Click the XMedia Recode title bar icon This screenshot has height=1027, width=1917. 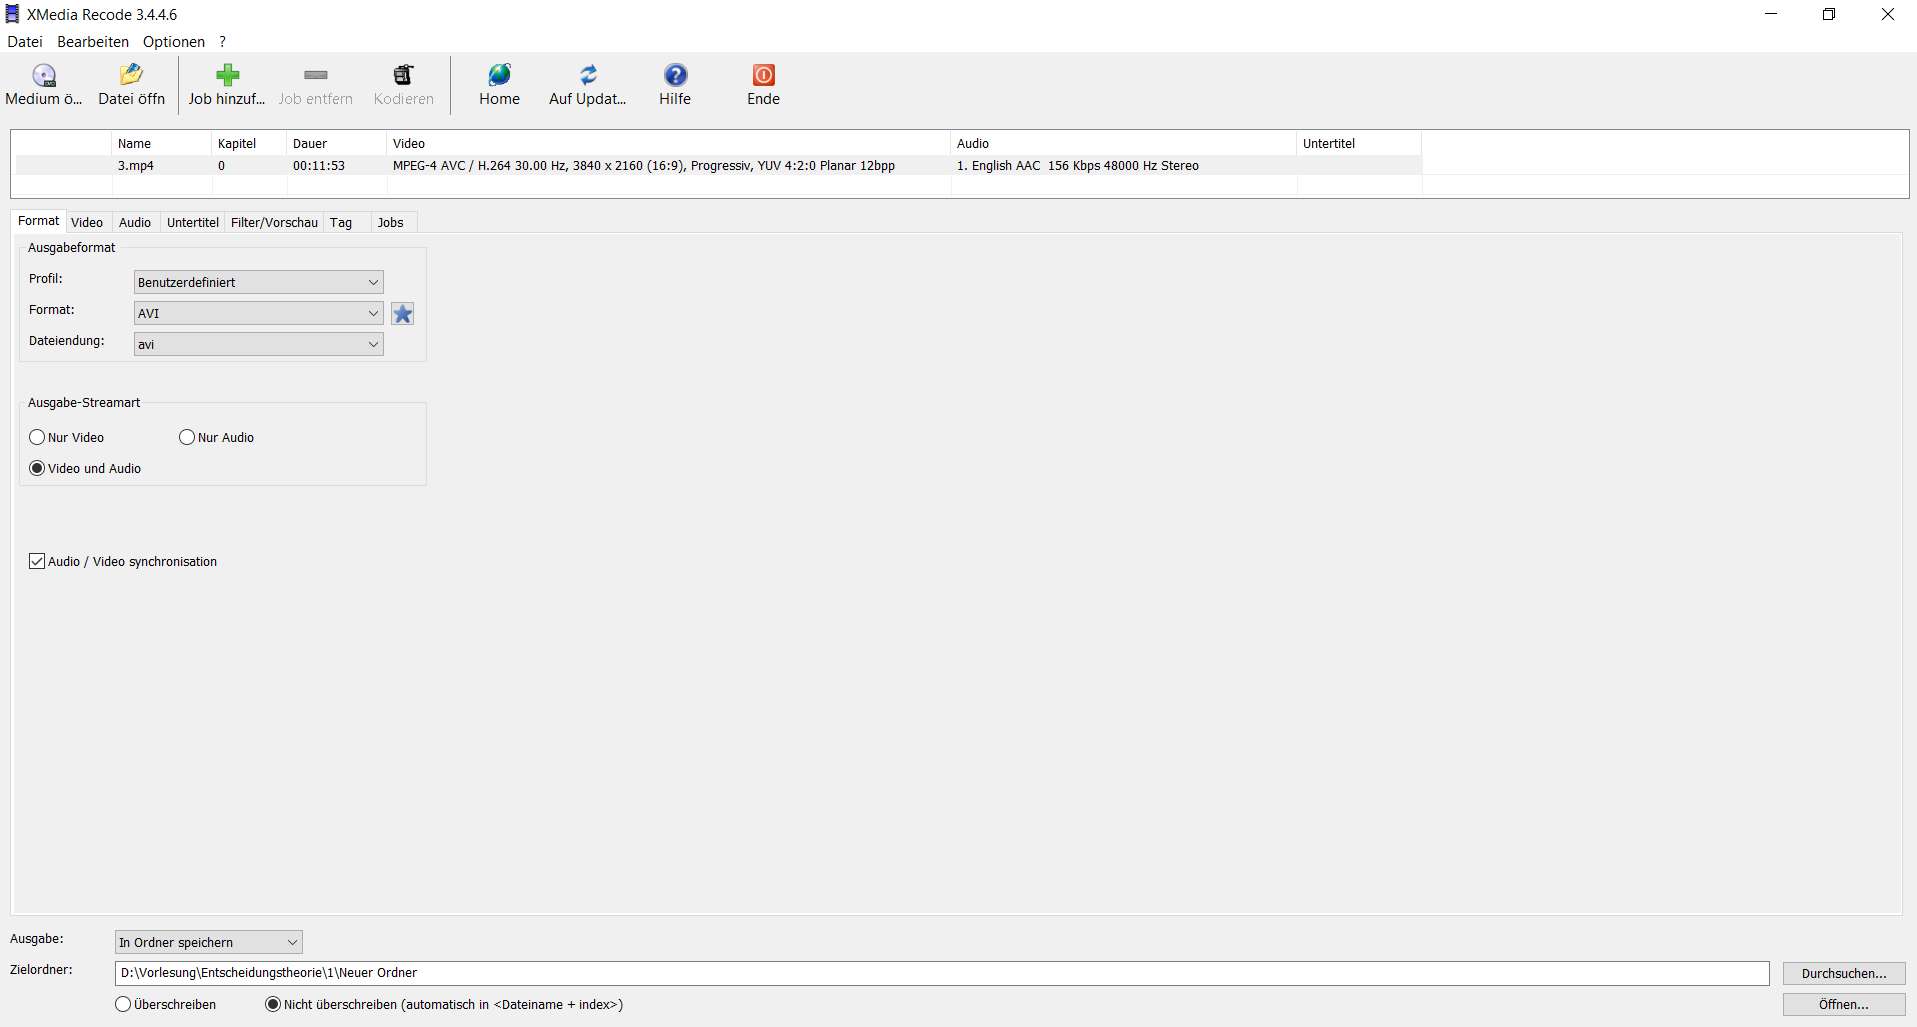click(12, 14)
